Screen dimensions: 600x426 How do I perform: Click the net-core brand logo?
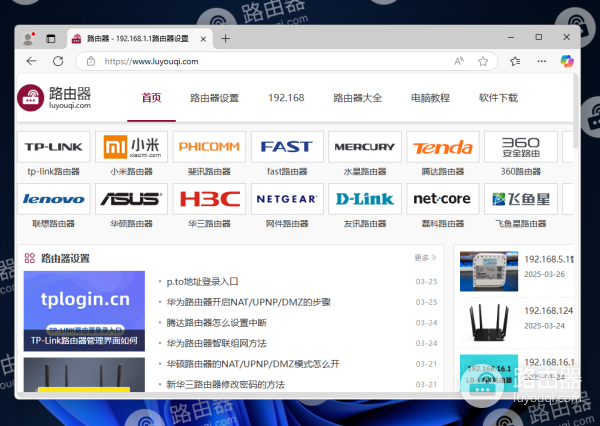click(443, 199)
